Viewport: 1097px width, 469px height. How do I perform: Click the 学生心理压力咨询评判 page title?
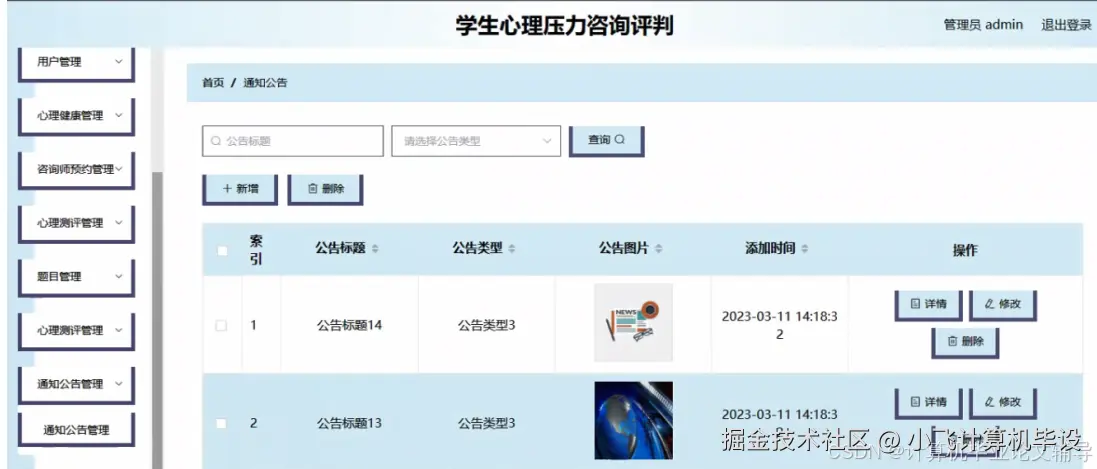coord(565,26)
